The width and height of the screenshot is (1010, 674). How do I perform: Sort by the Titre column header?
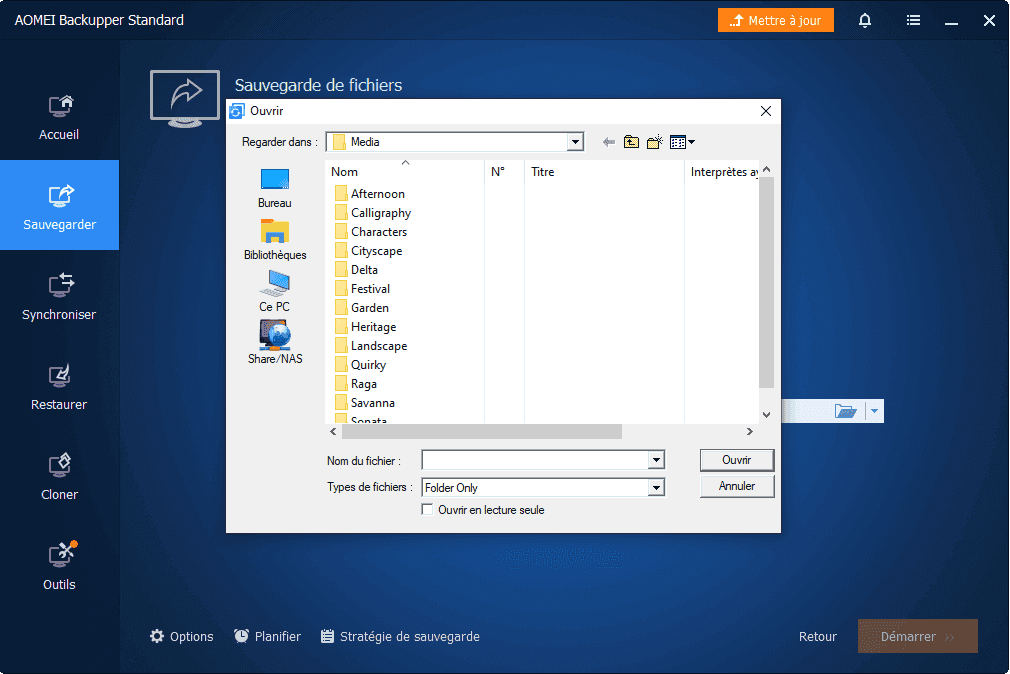coord(604,172)
